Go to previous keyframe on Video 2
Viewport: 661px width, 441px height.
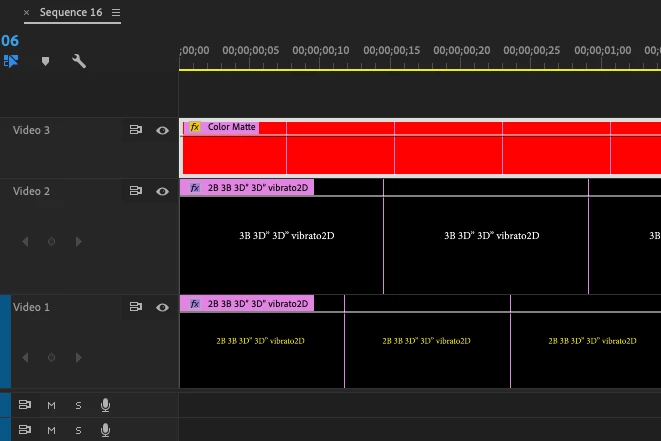(25, 242)
